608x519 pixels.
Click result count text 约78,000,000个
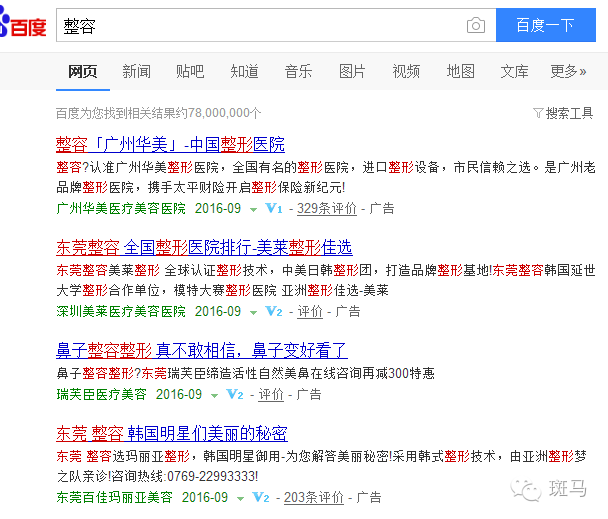[x=219, y=113]
